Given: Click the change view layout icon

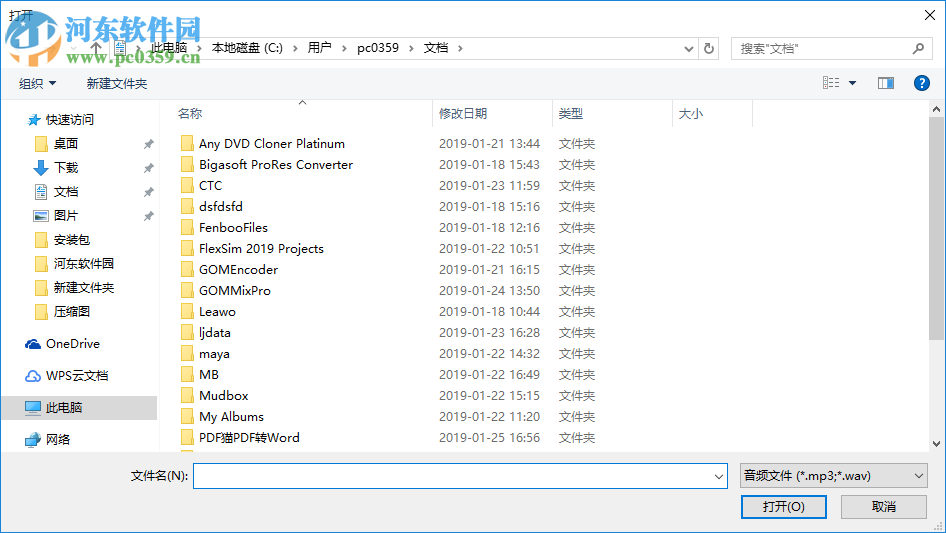Looking at the screenshot, I should (831, 83).
